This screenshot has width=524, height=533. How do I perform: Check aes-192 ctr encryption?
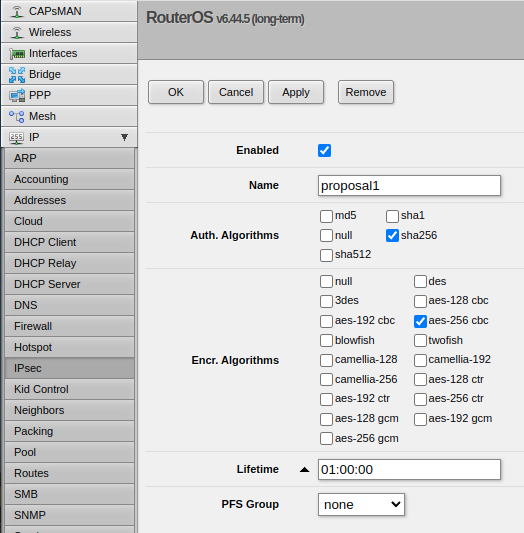[326, 399]
